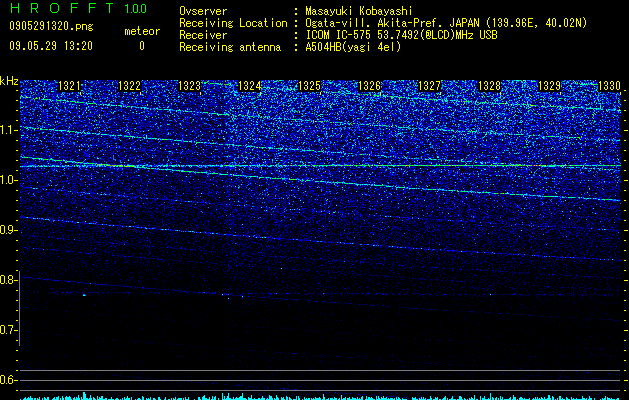Click the observer name Masayuki Kobayashi

pos(359,11)
